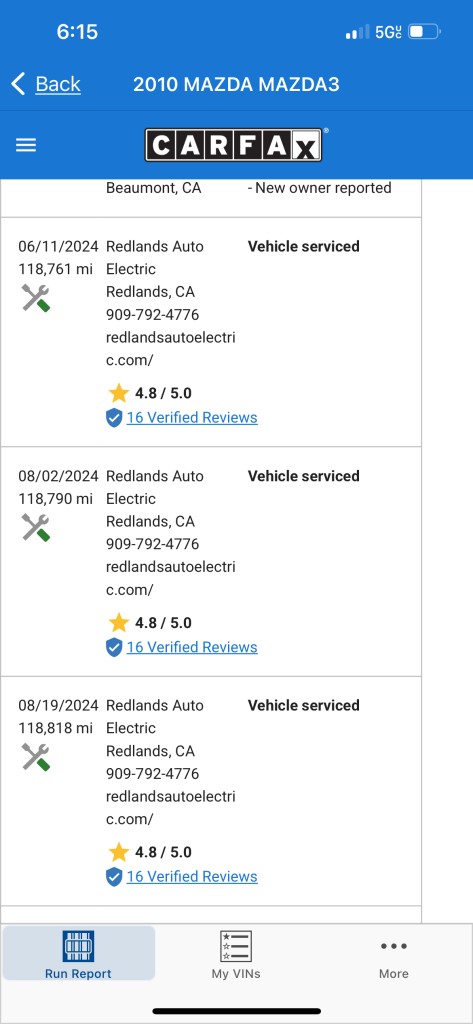
Task: Open 16 Verified Reviews for 06/11/2024 service
Action: 192,417
